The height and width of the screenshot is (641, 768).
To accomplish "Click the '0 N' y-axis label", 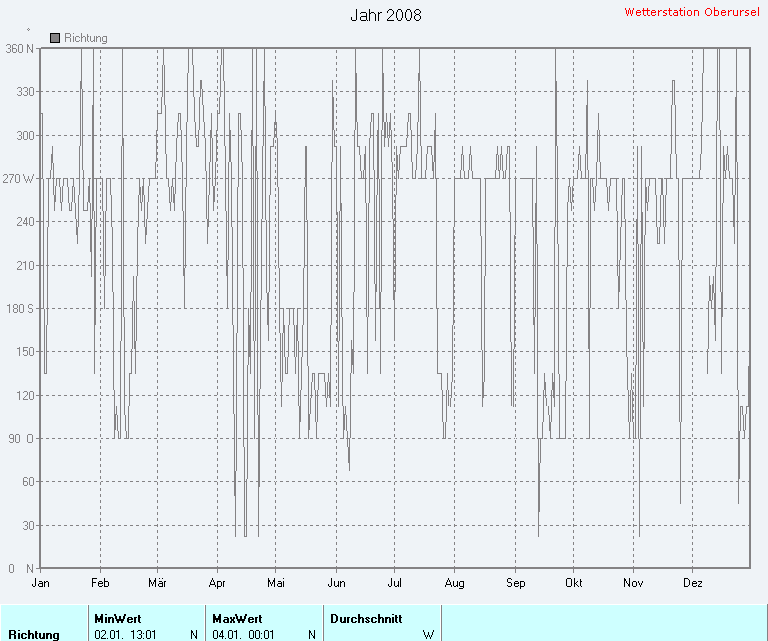I will click(x=21, y=569).
